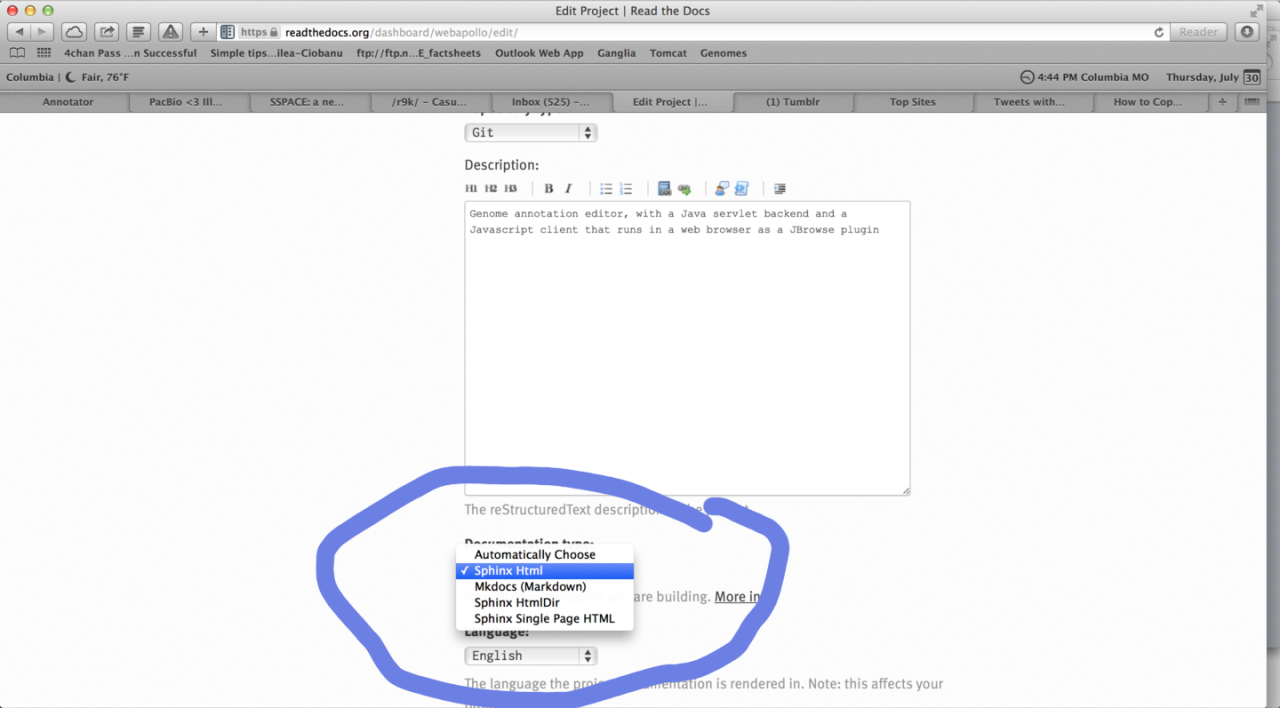Open the Safari downloads button
Image resolution: width=1280 pixels, height=708 pixels.
click(1247, 32)
